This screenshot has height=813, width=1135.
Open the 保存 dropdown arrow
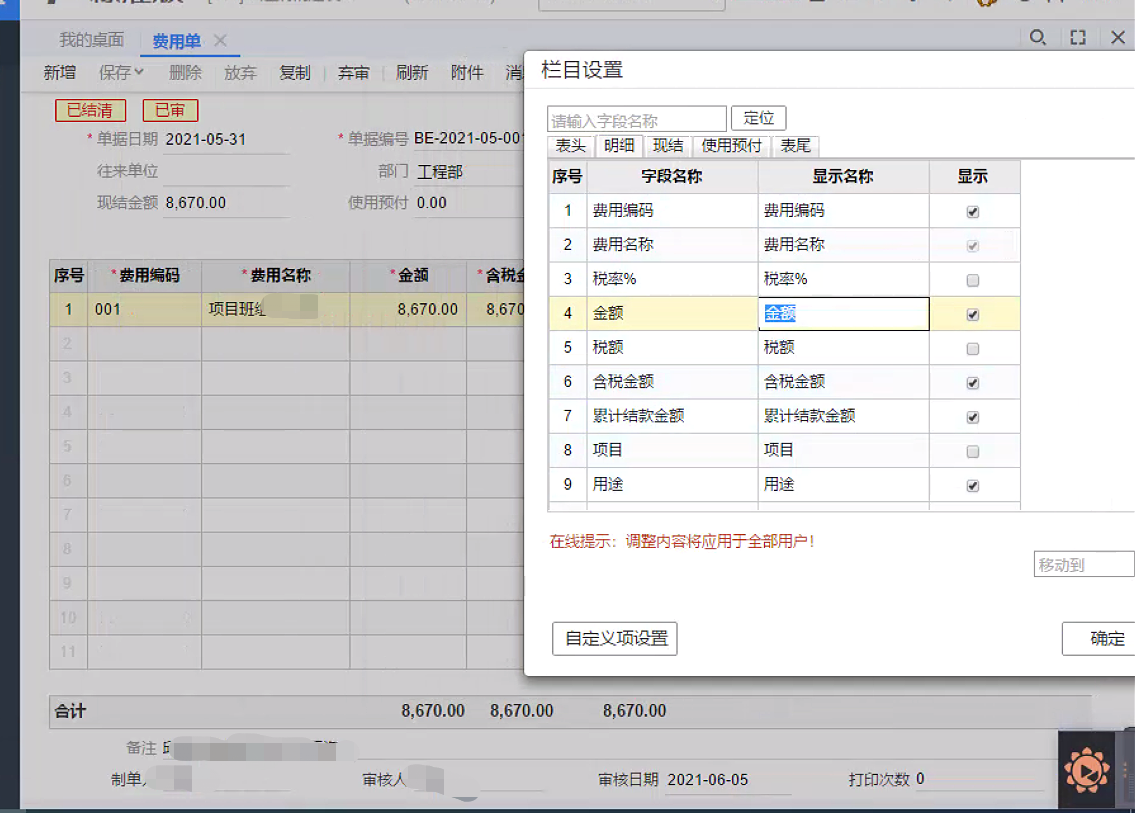(139, 72)
